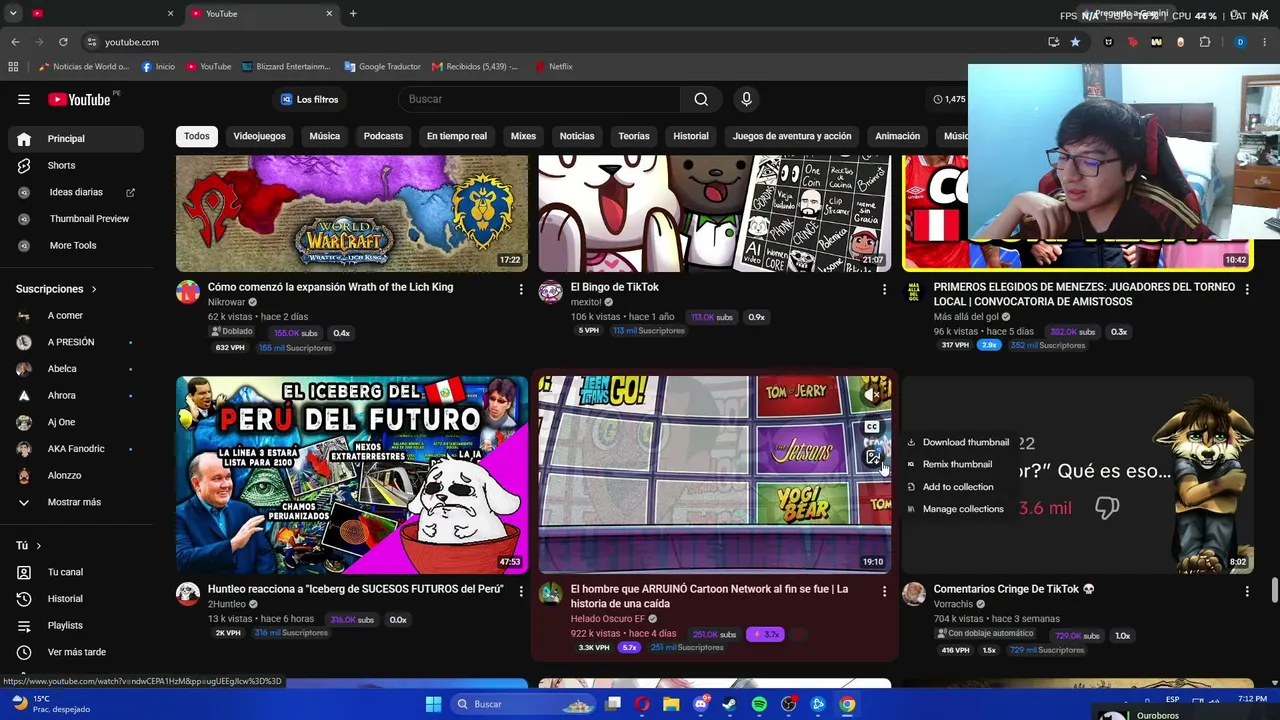The height and width of the screenshot is (720, 1280).
Task: Open the Chrome profile avatar D
Action: click(1240, 42)
